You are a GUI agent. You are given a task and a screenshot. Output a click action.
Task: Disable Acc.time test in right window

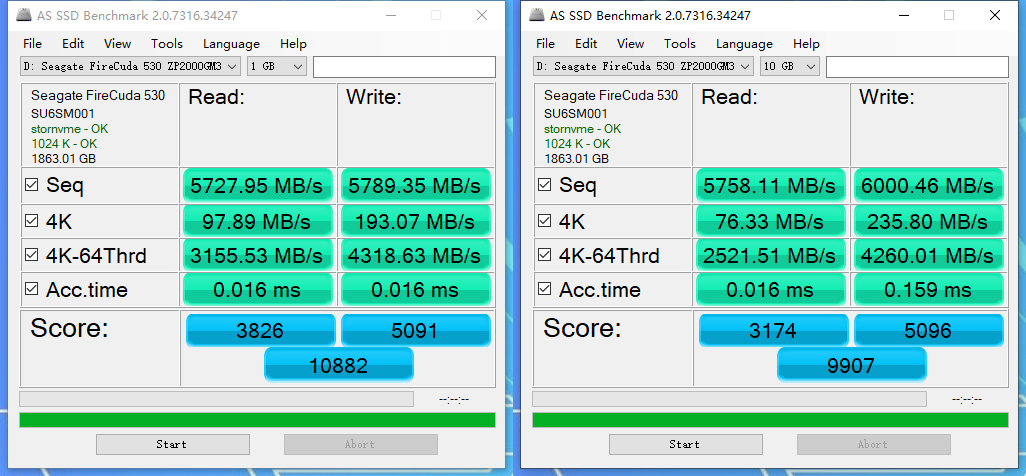(x=544, y=290)
